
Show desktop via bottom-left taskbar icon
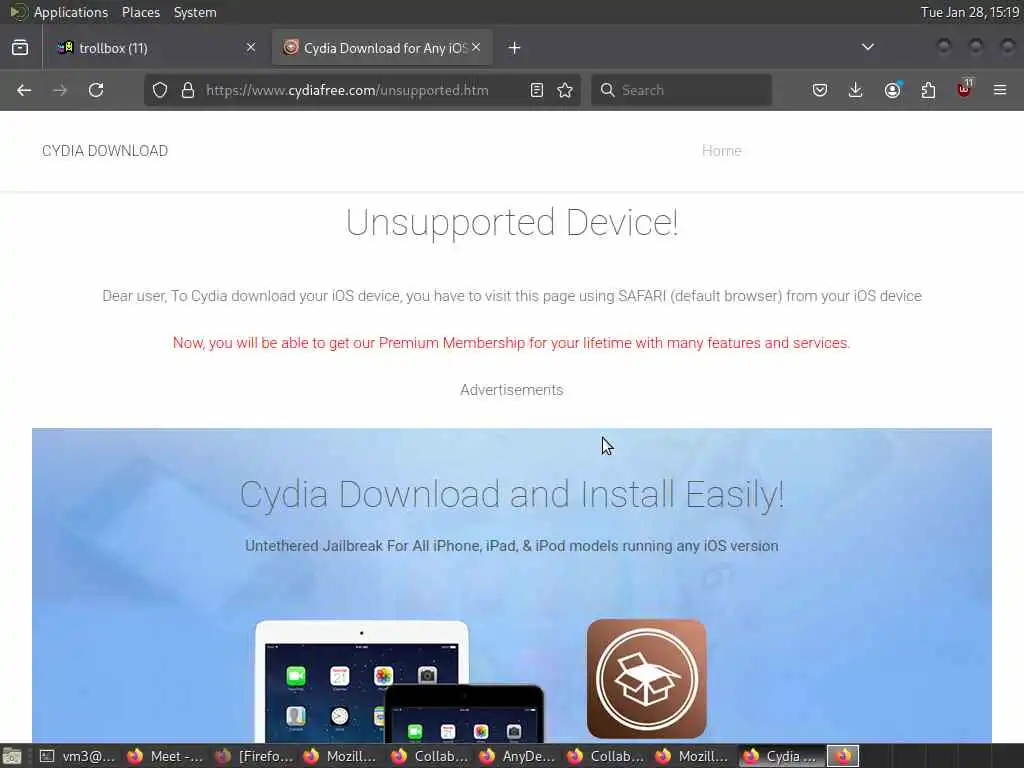12,756
